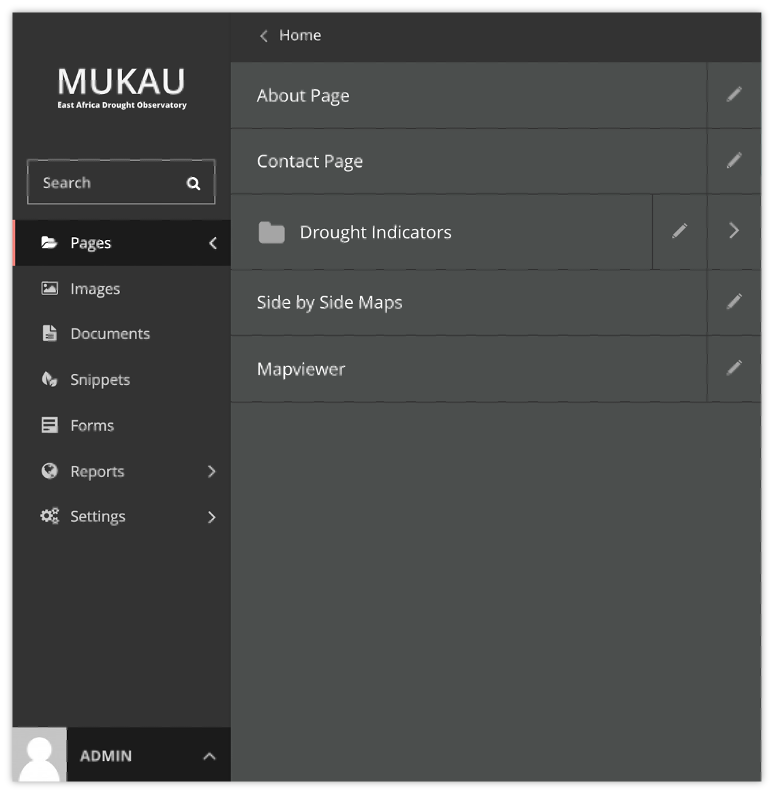Click the Drought Indicators folder icon
This screenshot has height=793, width=772.
tap(272, 233)
